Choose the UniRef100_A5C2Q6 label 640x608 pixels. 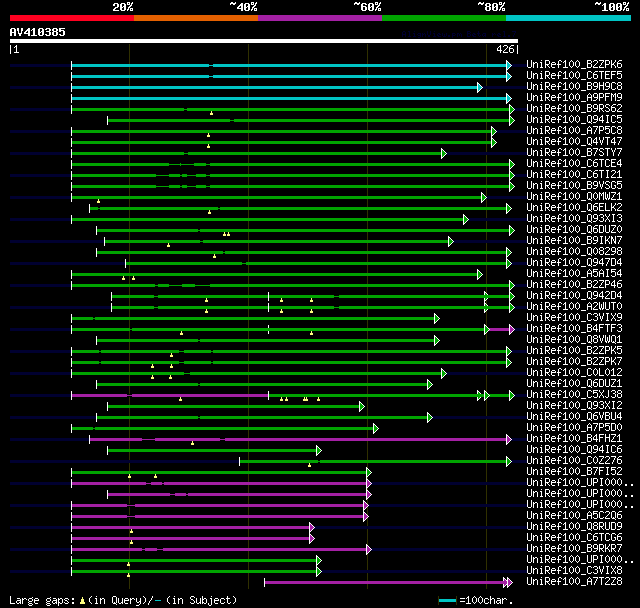pos(574,516)
